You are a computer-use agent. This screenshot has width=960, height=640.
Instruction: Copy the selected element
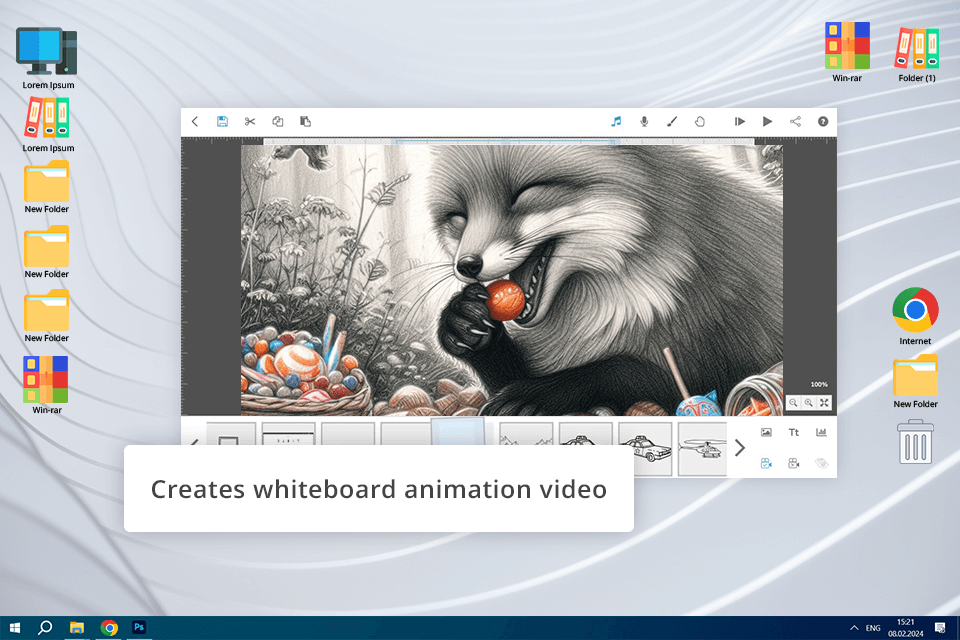[277, 121]
